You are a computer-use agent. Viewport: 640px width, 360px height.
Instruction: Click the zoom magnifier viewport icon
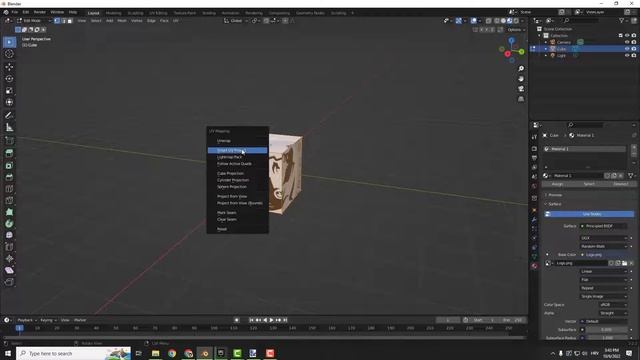[x=521, y=69]
